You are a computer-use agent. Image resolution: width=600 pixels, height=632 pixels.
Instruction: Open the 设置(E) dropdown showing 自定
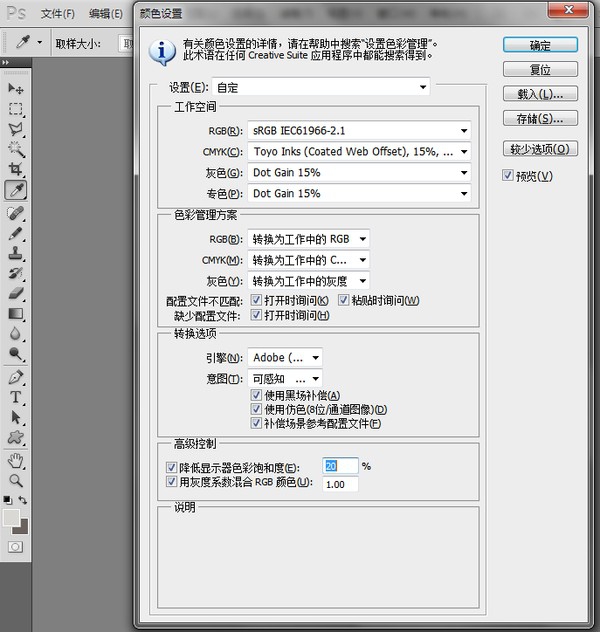click(321, 87)
